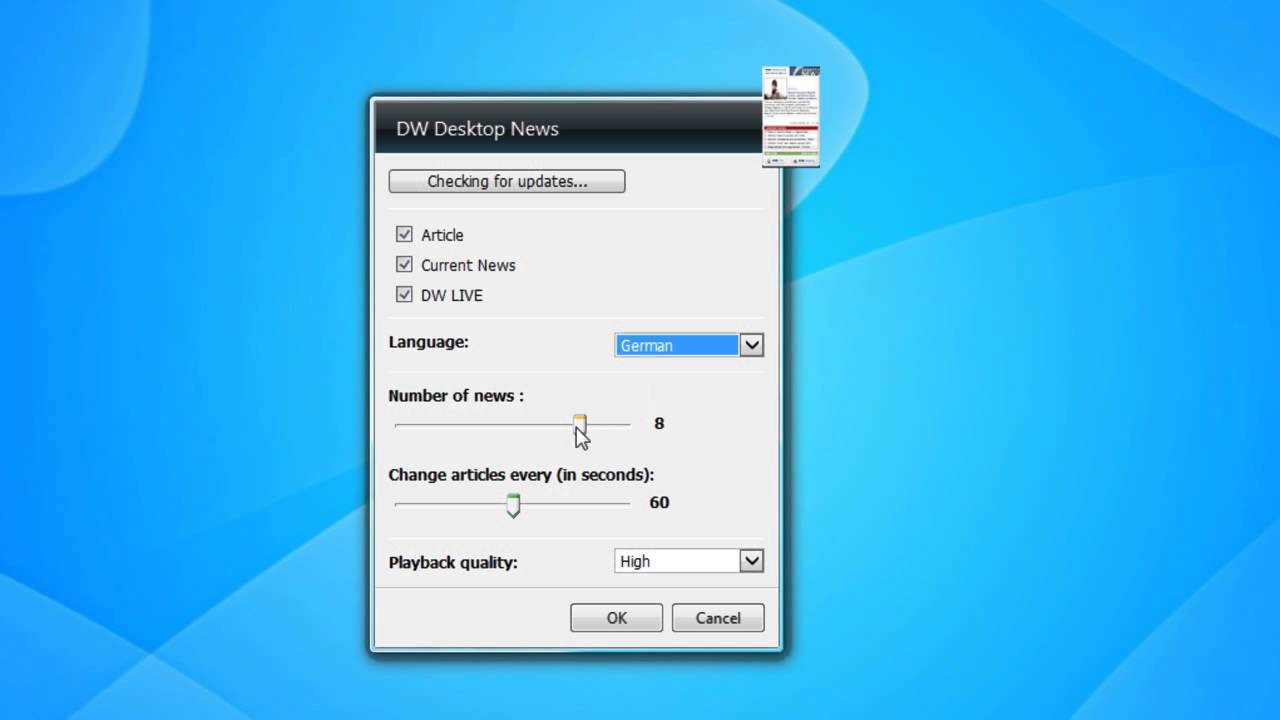Click the Change articles every label

point(521,474)
